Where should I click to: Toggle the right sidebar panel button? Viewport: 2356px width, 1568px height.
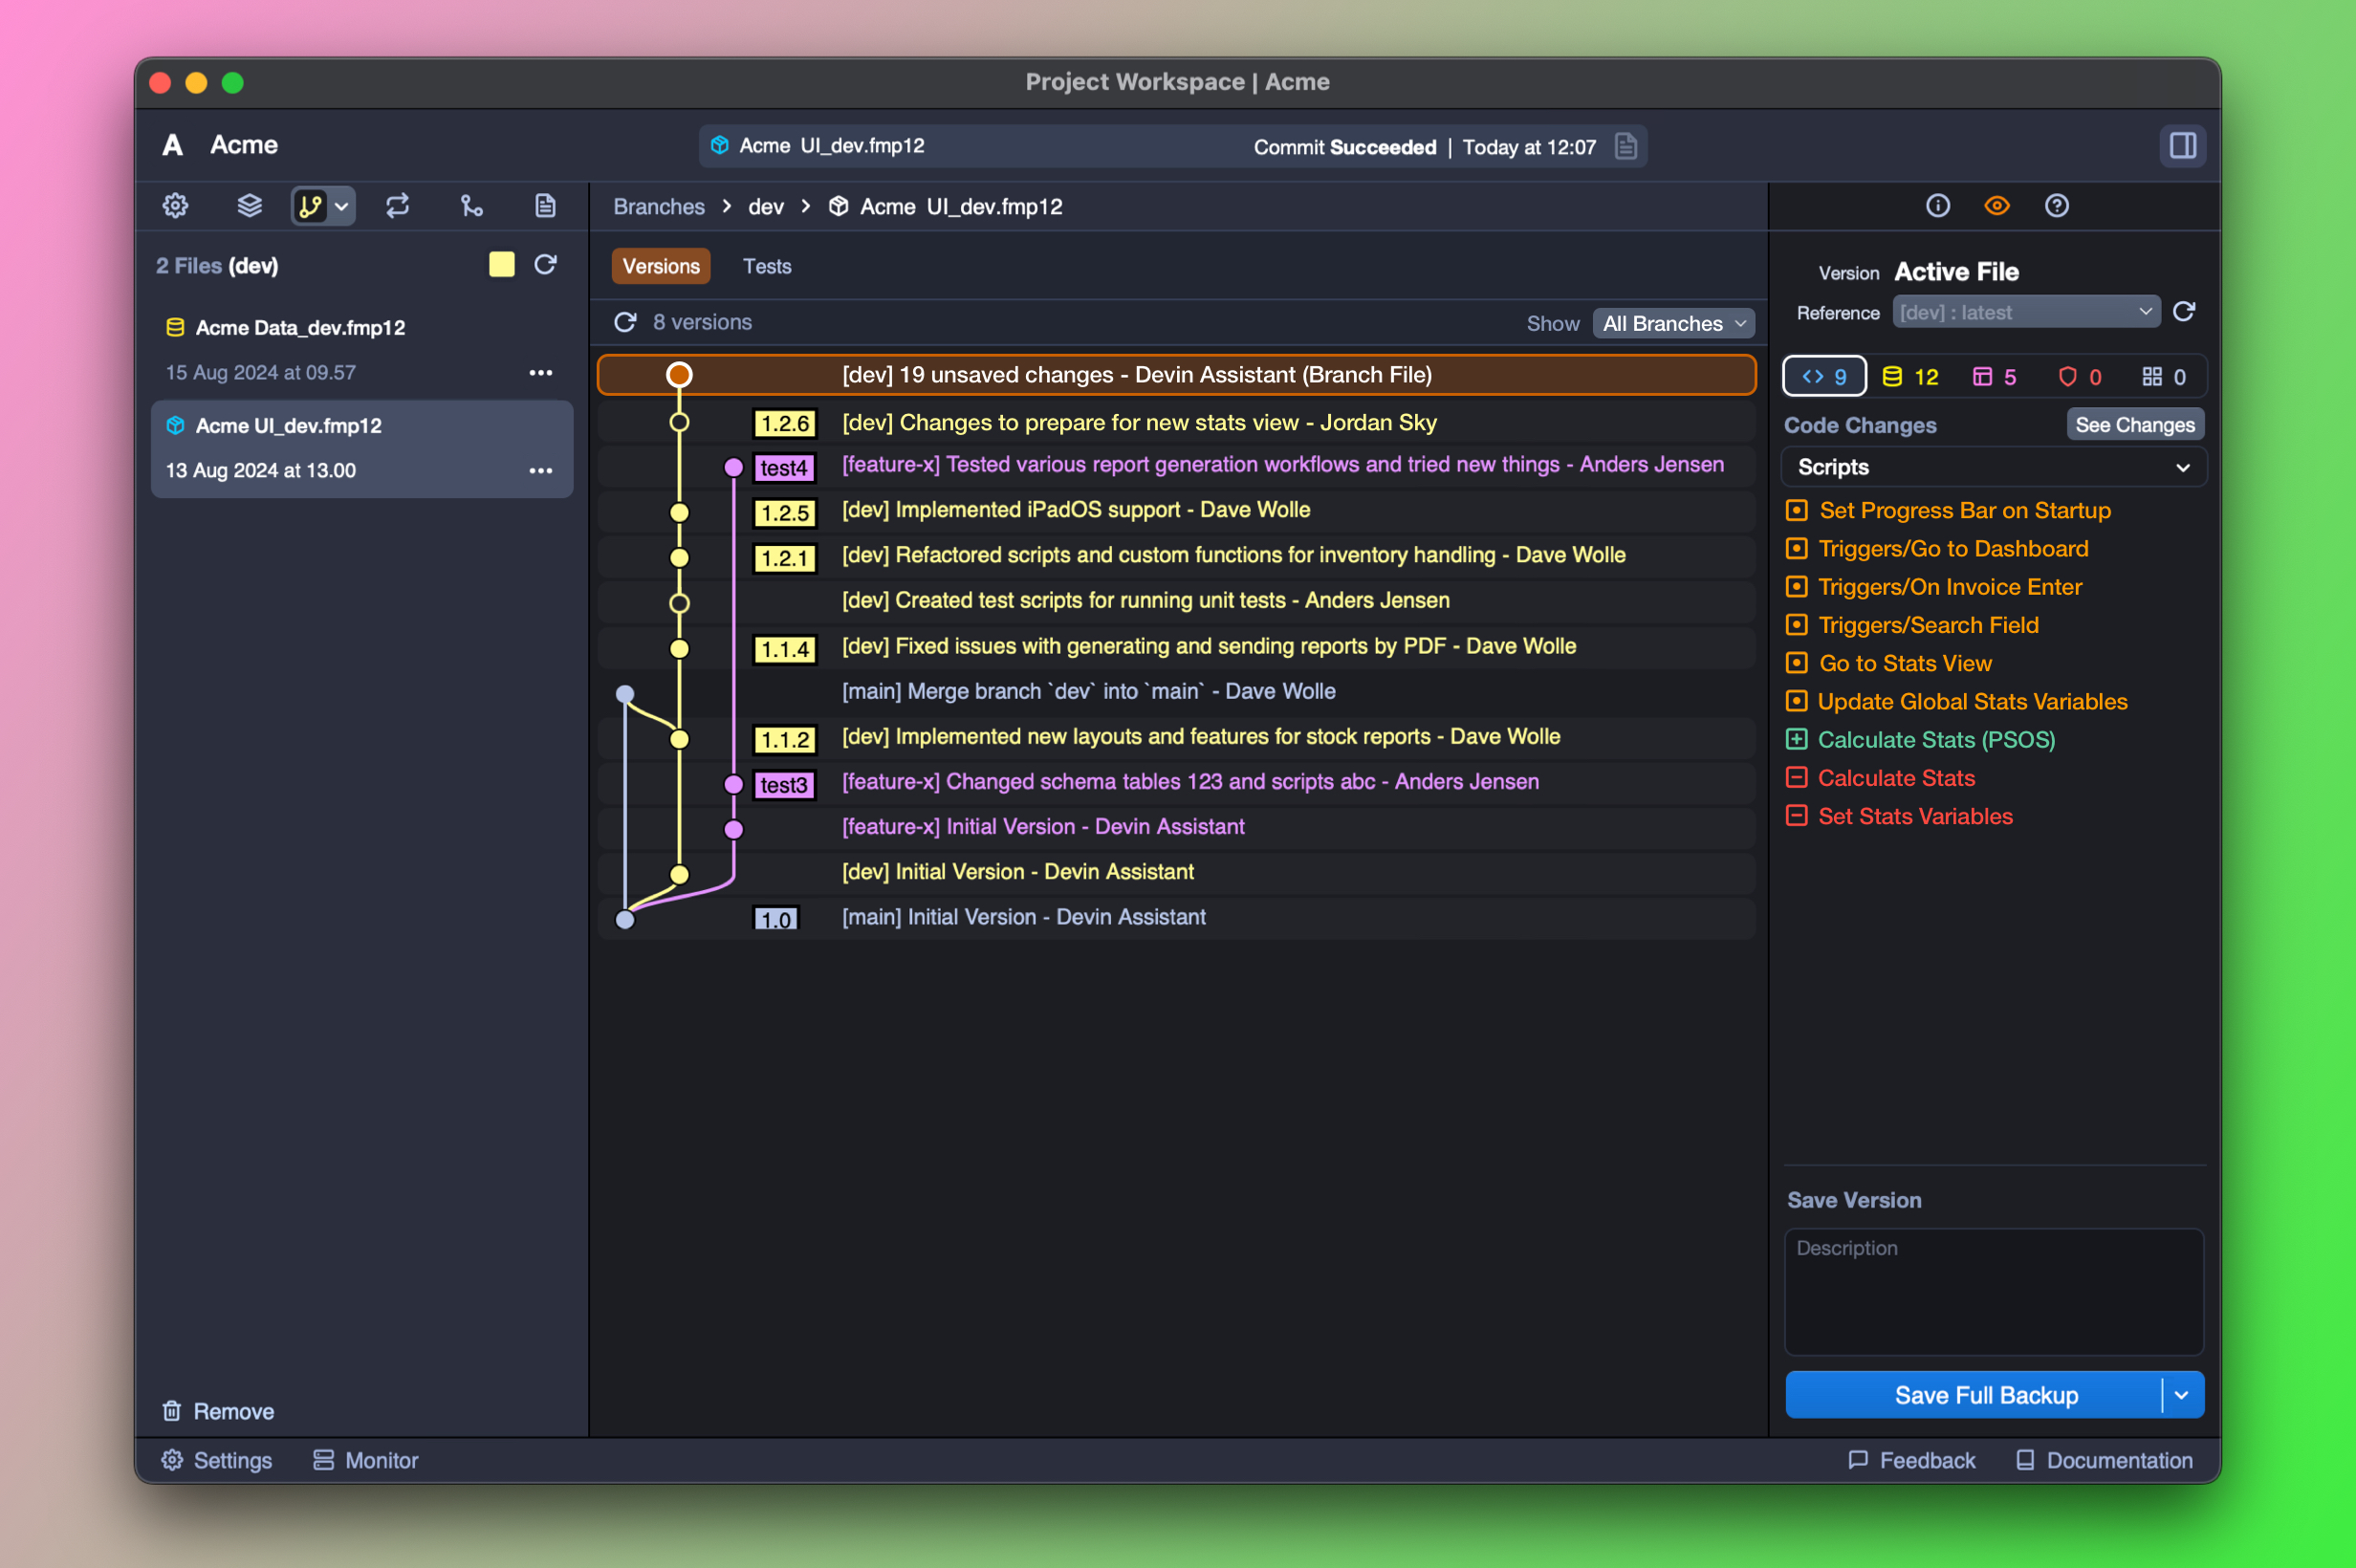click(2182, 146)
